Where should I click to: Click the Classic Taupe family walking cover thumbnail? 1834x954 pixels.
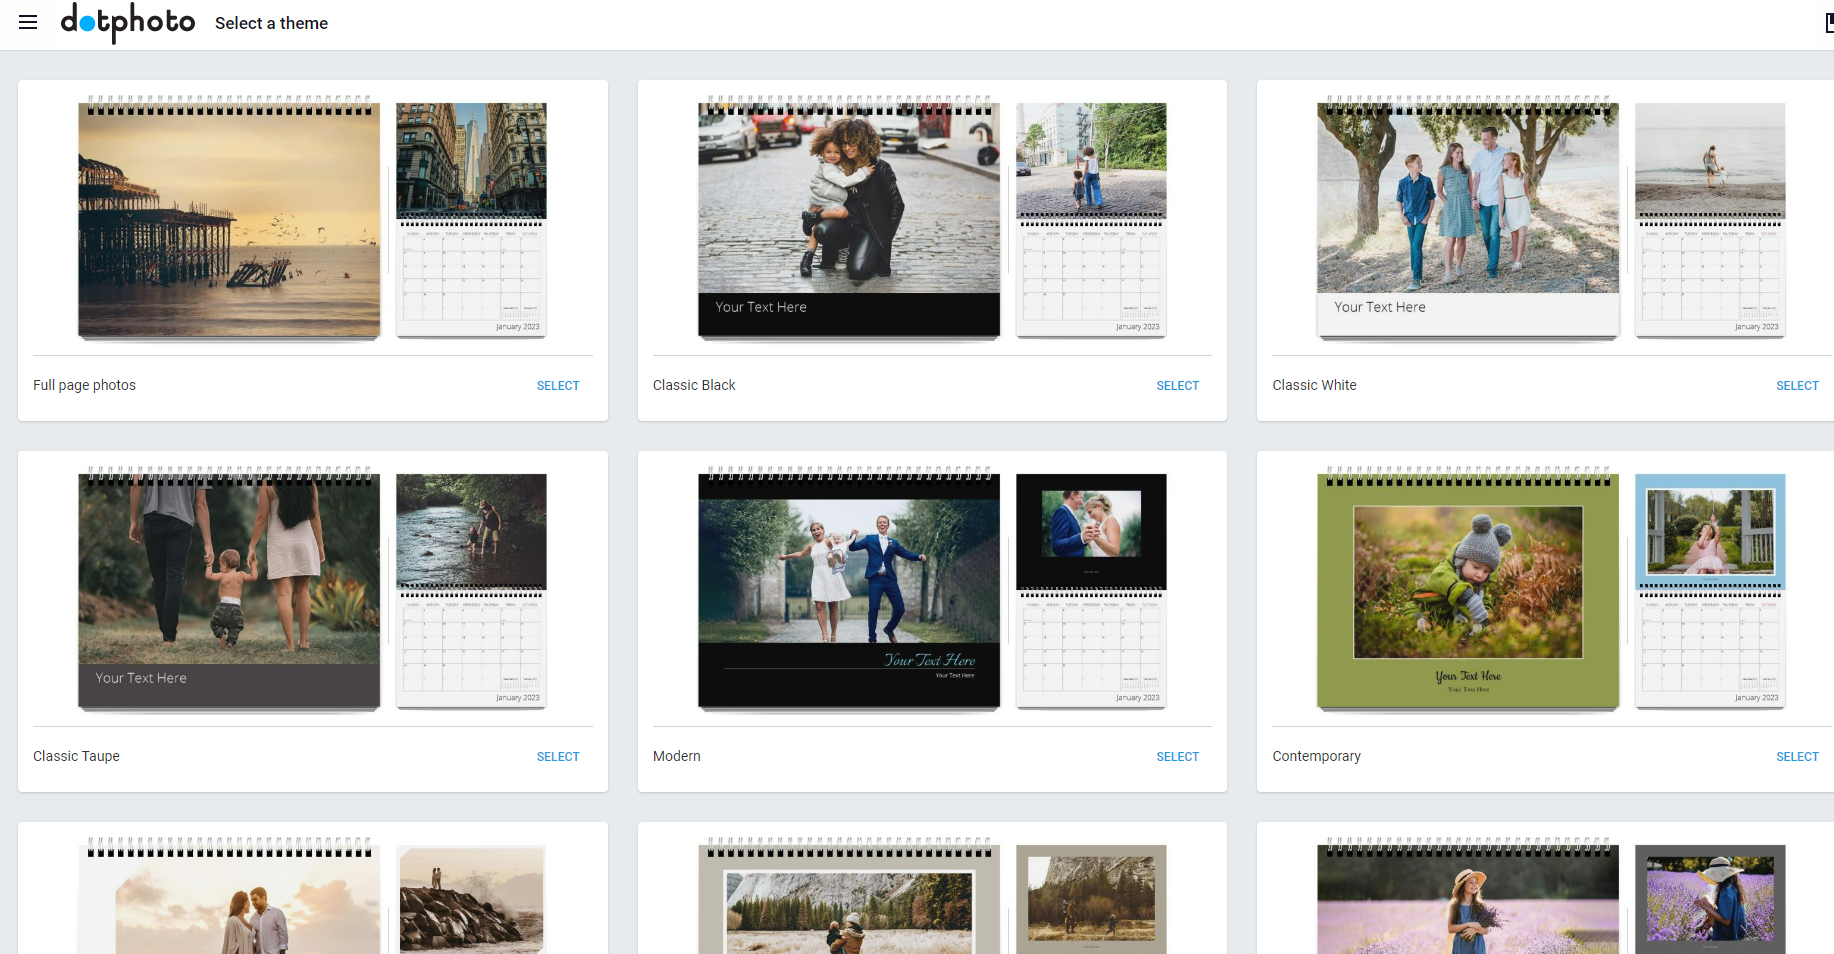tap(229, 590)
